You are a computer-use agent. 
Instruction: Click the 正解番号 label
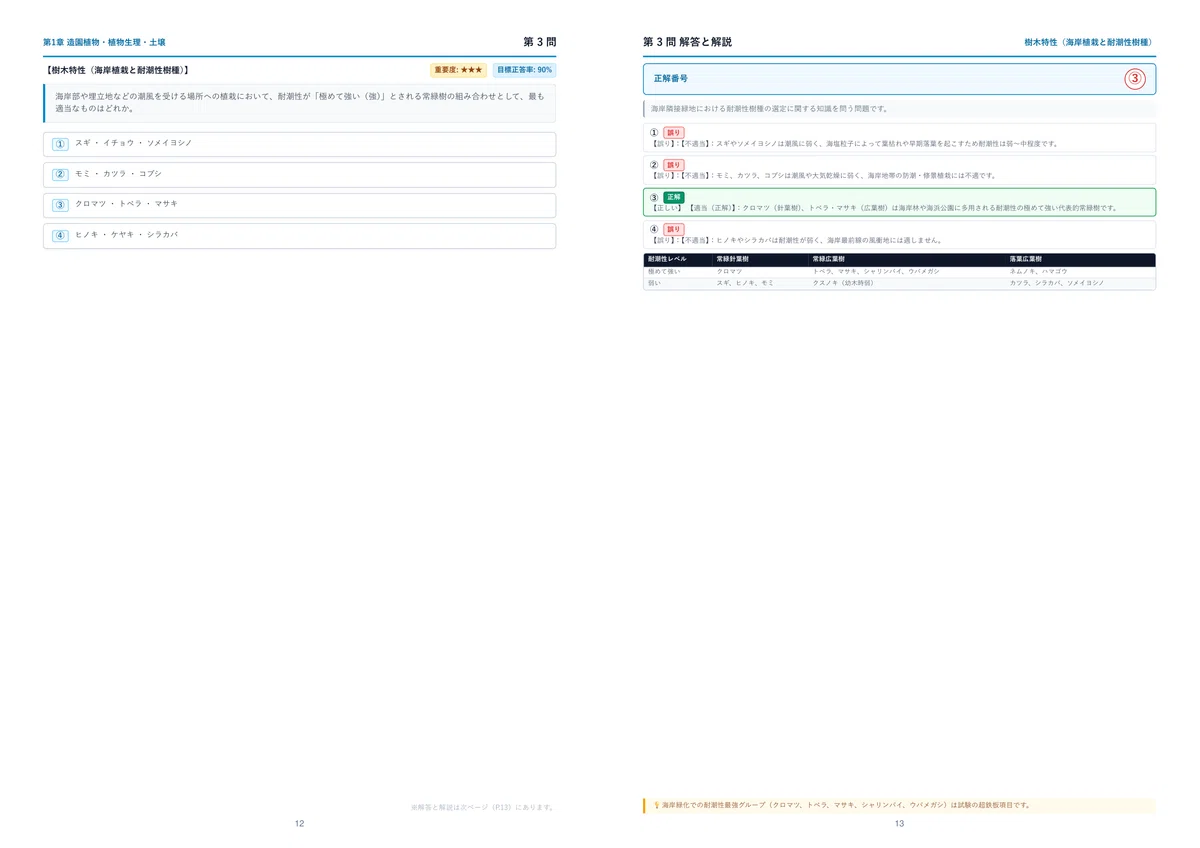pos(670,78)
